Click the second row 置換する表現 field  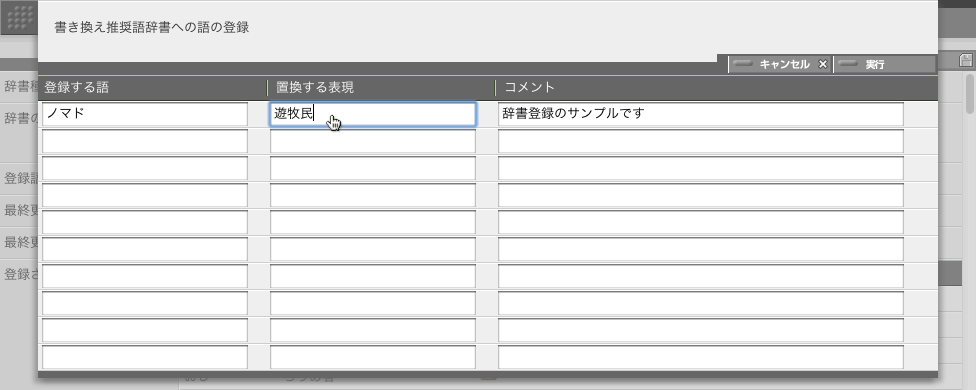tap(373, 141)
